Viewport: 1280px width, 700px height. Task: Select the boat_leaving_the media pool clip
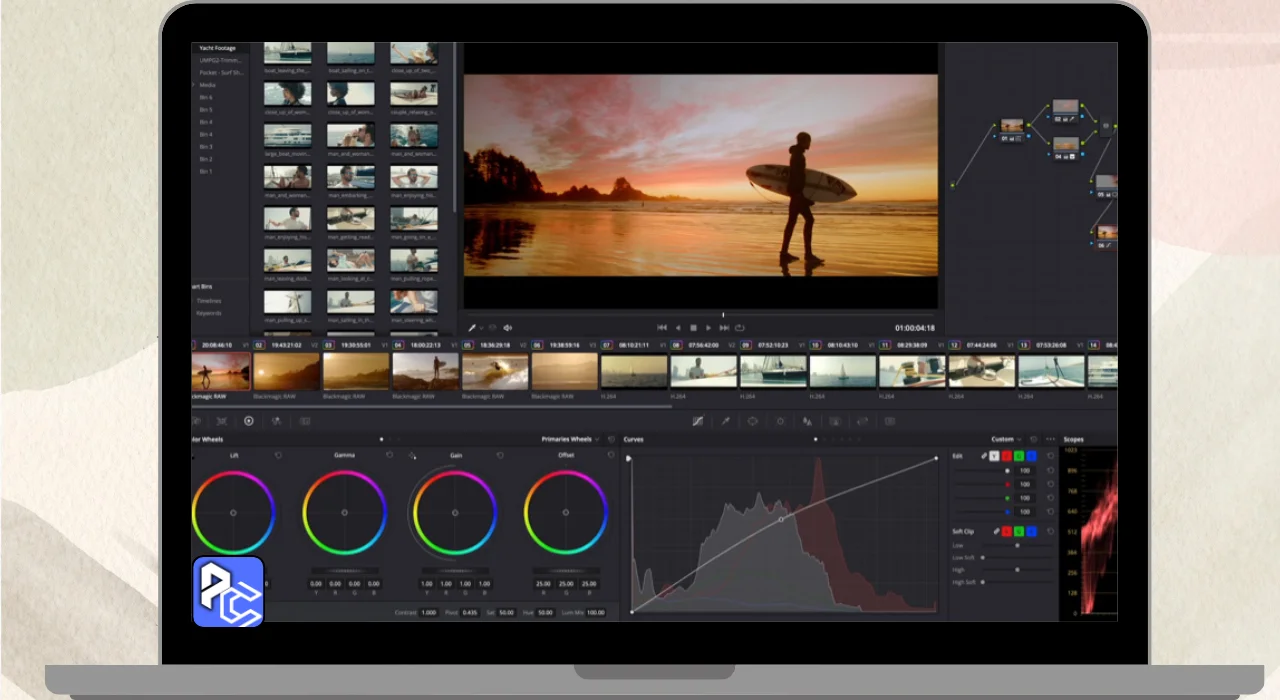287,54
